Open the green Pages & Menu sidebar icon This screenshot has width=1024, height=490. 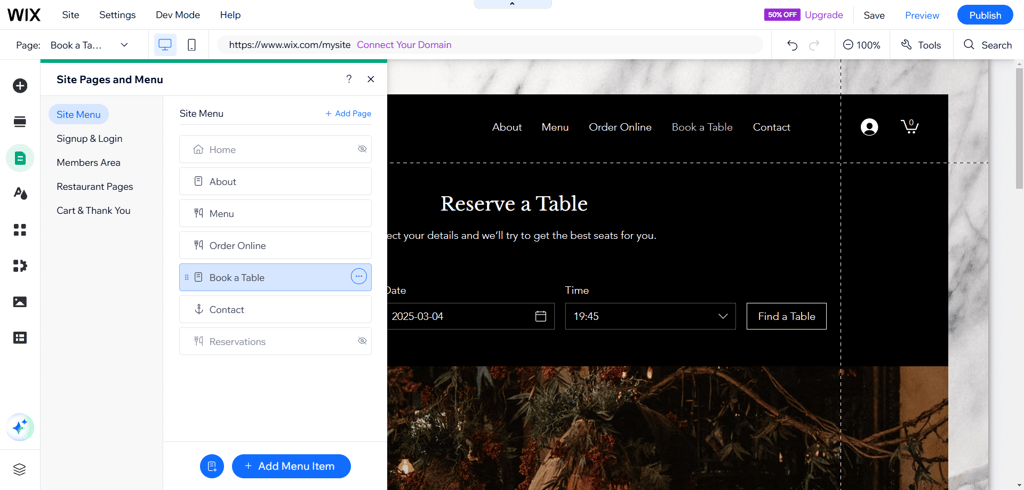coord(20,158)
